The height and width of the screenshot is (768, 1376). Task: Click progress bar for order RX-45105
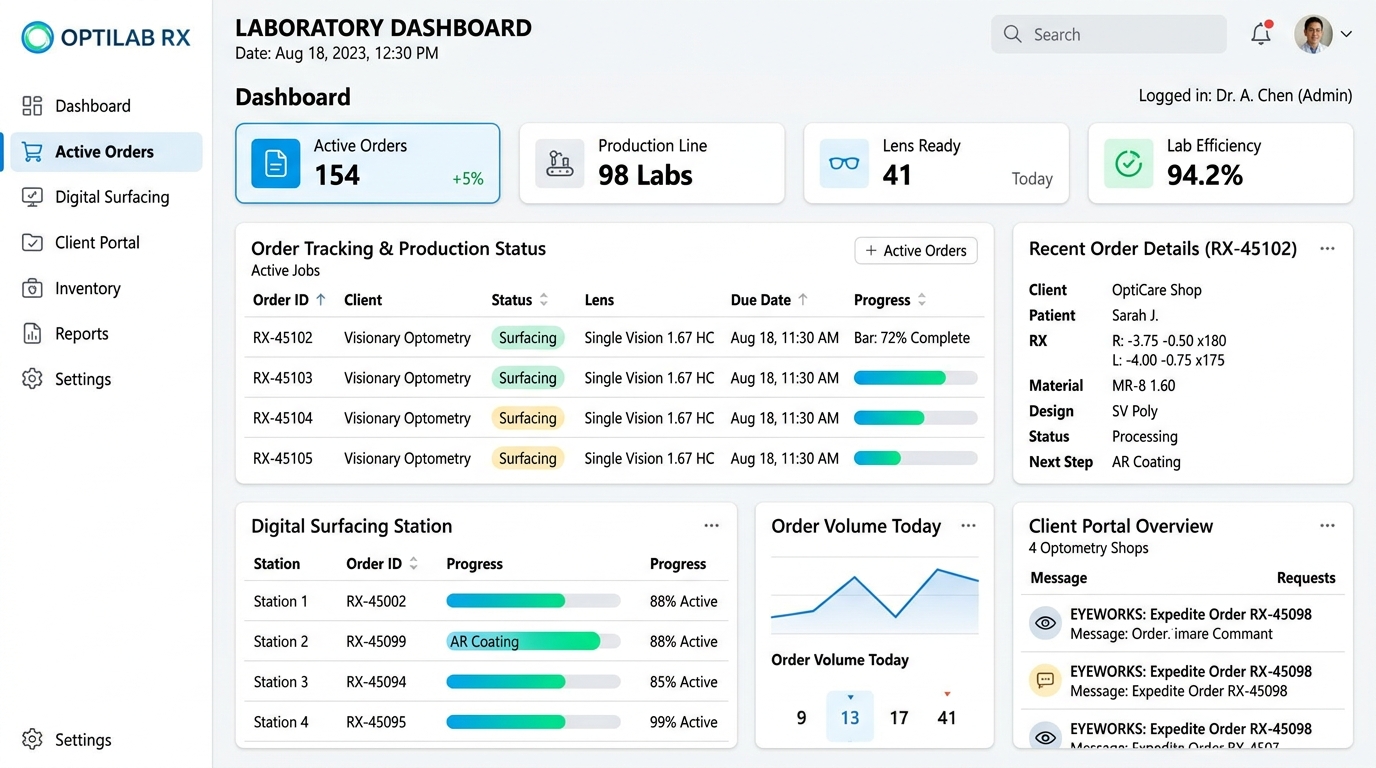coord(915,458)
